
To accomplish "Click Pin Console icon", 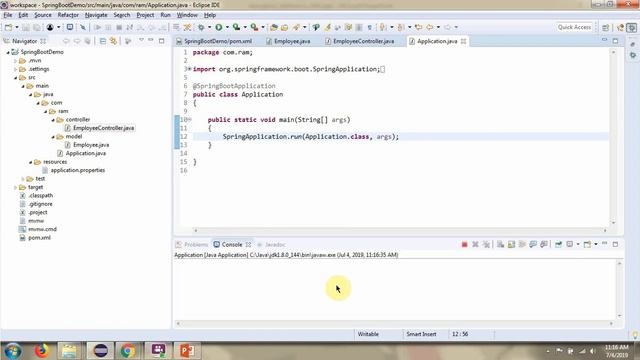I will (x=558, y=244).
